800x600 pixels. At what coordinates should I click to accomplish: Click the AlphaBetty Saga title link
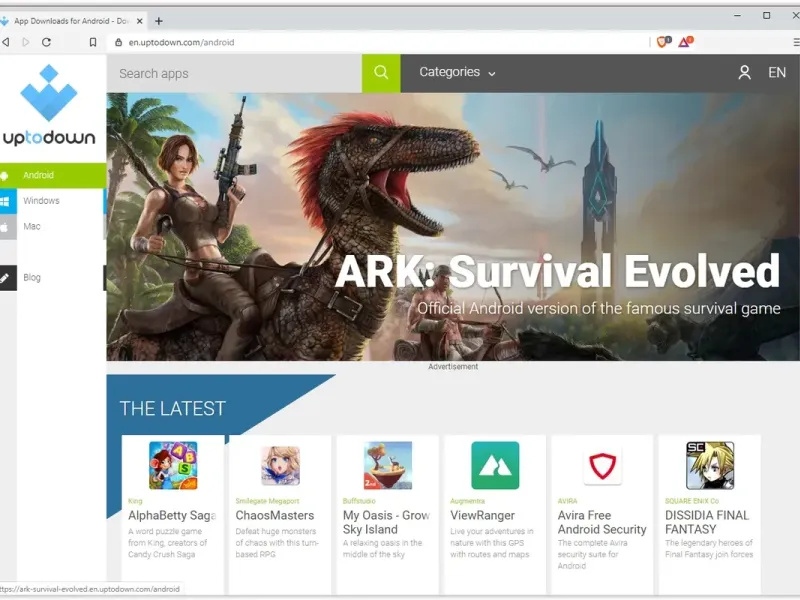(172, 515)
